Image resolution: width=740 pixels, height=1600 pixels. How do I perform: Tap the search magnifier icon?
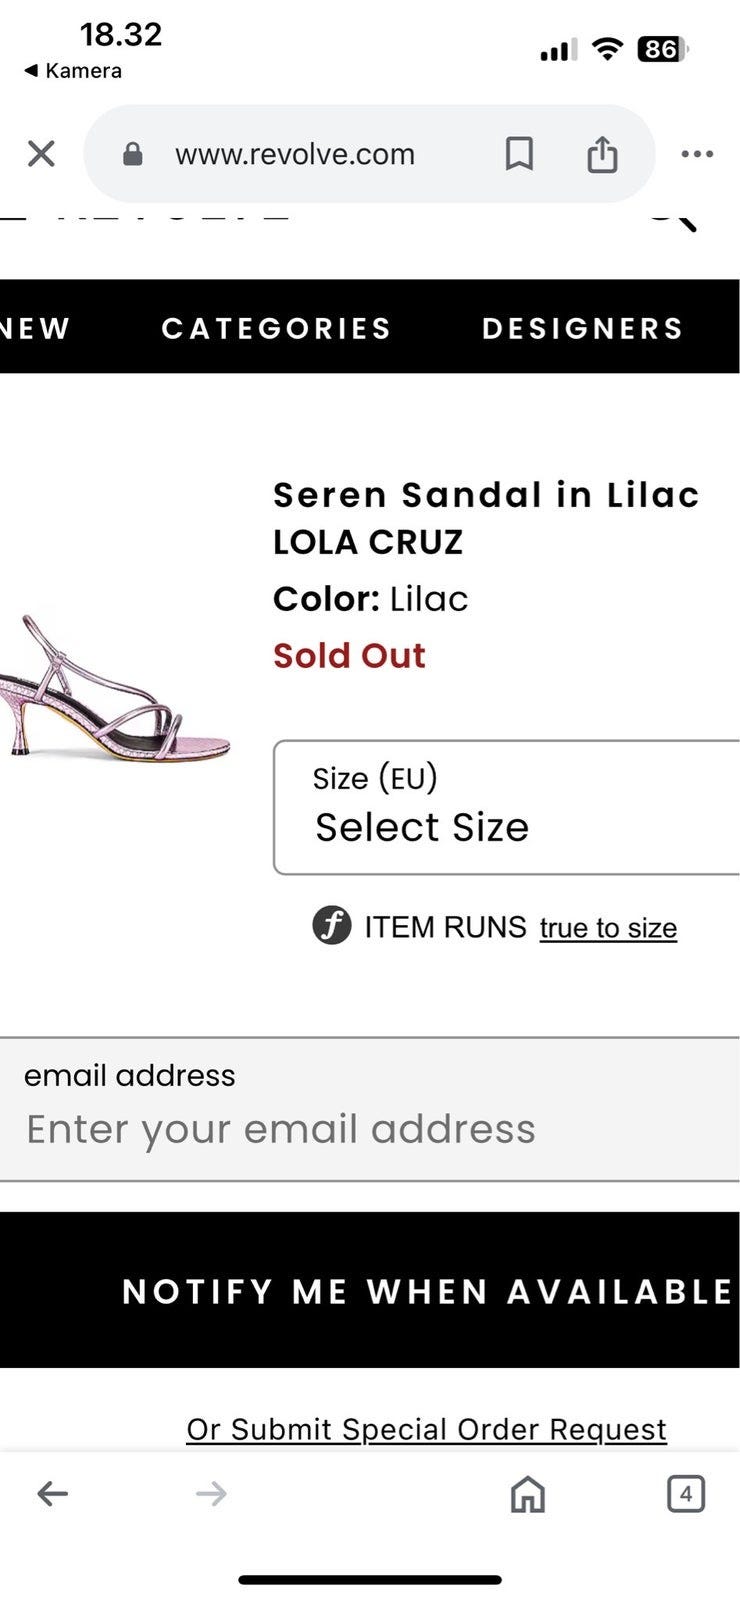click(x=672, y=216)
